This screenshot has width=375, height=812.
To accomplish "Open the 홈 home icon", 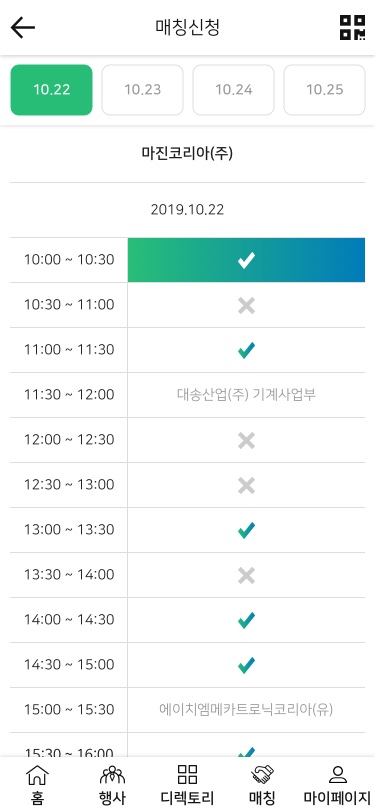I will pos(37,785).
